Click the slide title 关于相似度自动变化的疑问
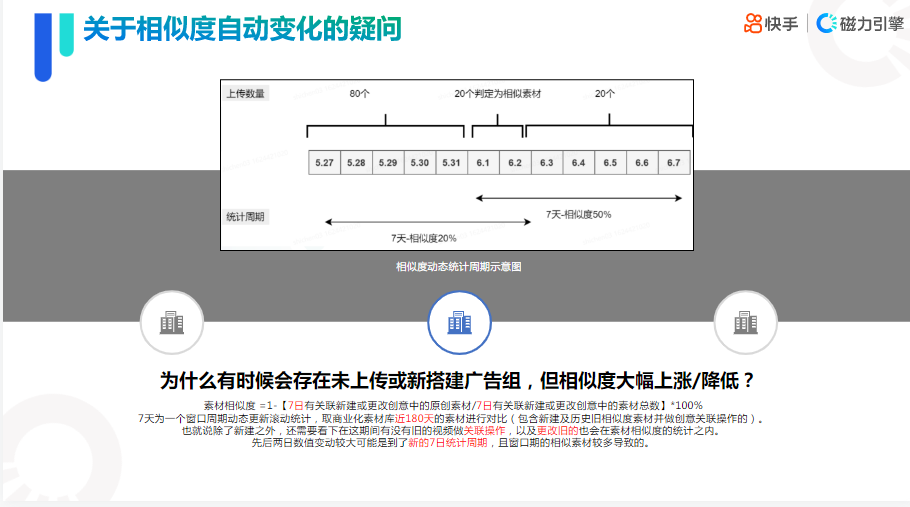The image size is (910, 507). click(x=242, y=29)
